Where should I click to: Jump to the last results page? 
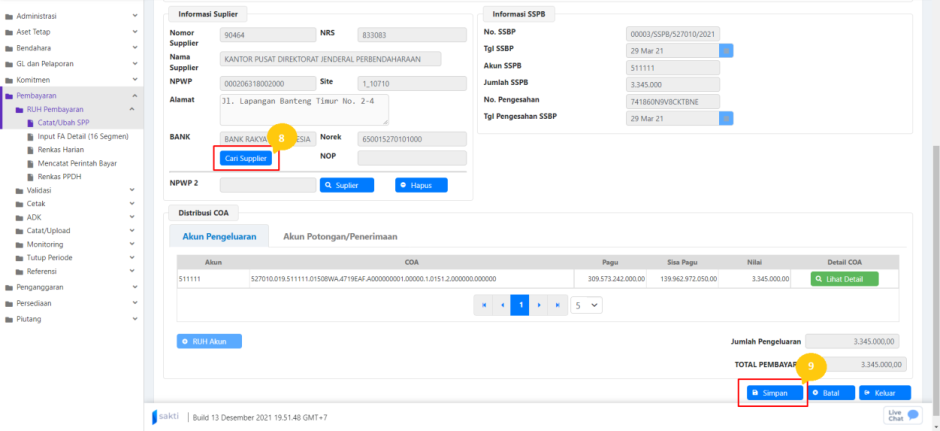(x=556, y=305)
